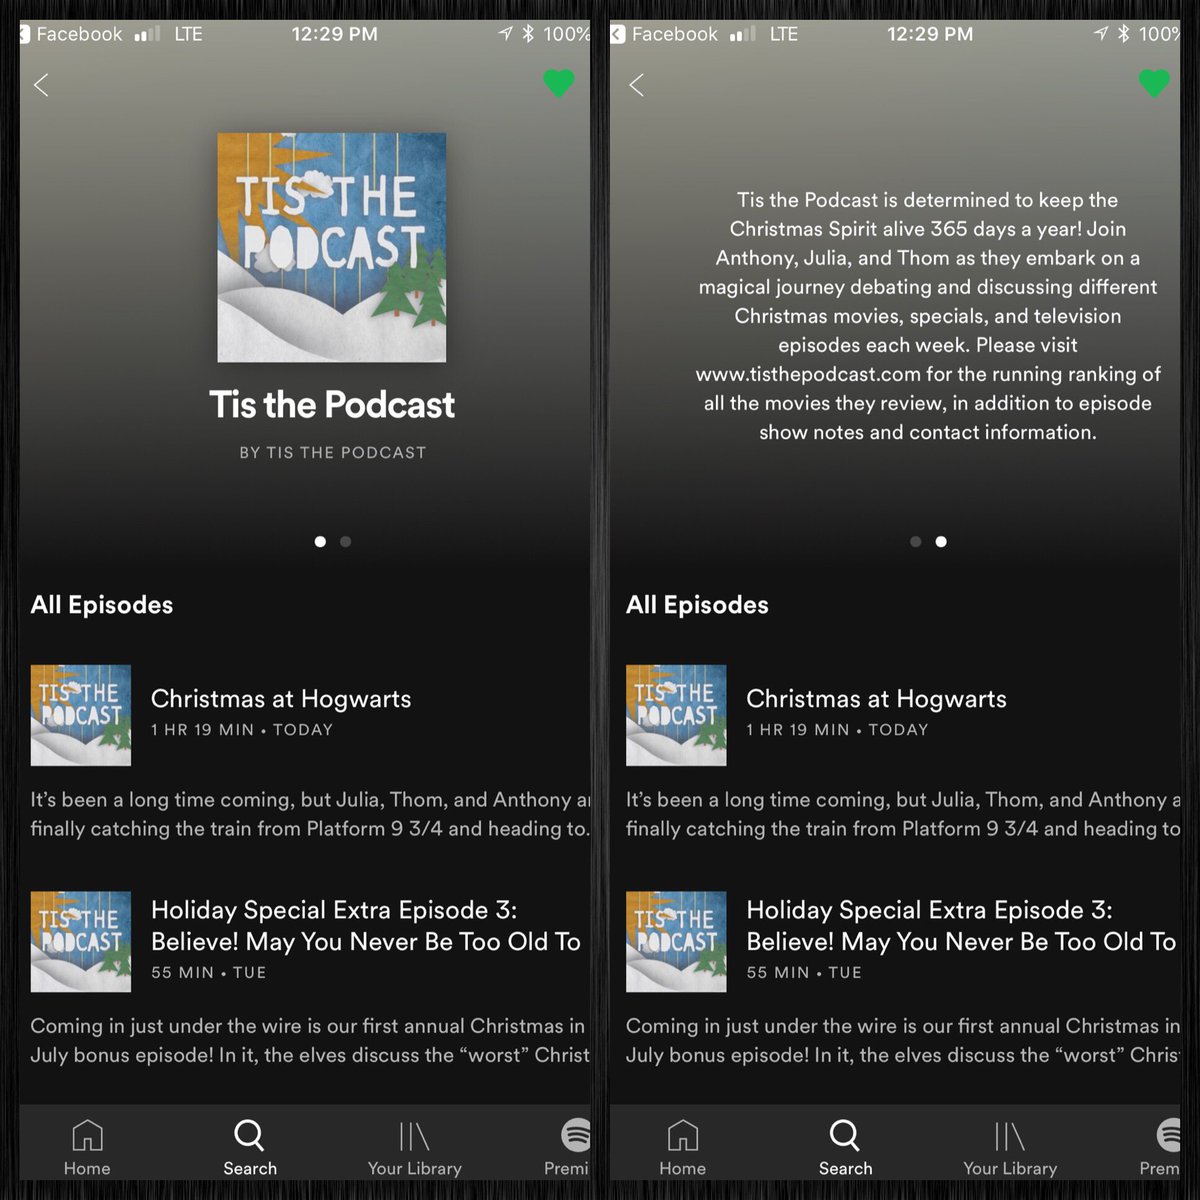Tap 12:29 PM clock in left status bar
This screenshot has height=1200, width=1200.
click(x=334, y=34)
